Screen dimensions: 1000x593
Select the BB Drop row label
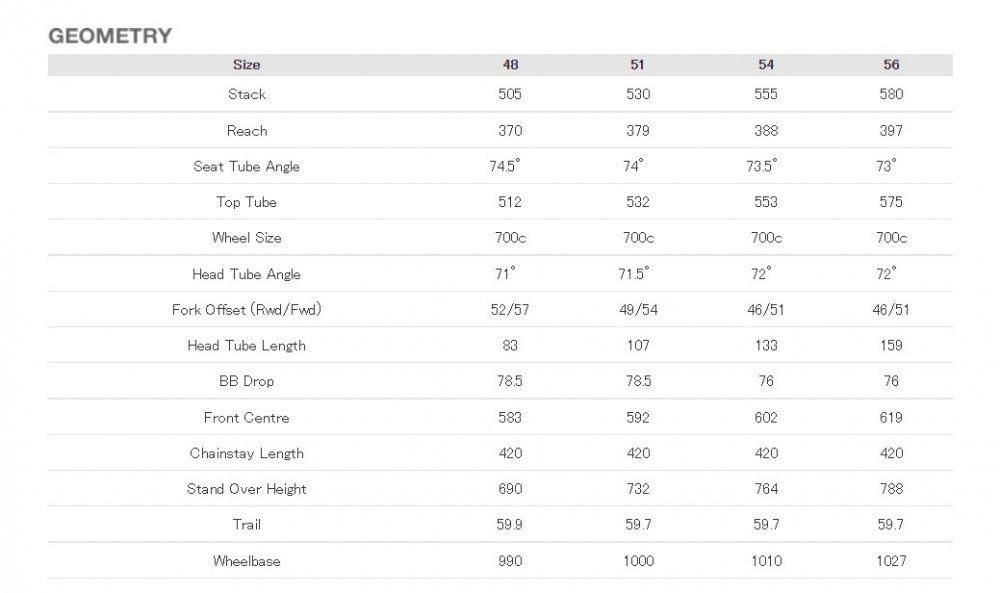pos(247,381)
